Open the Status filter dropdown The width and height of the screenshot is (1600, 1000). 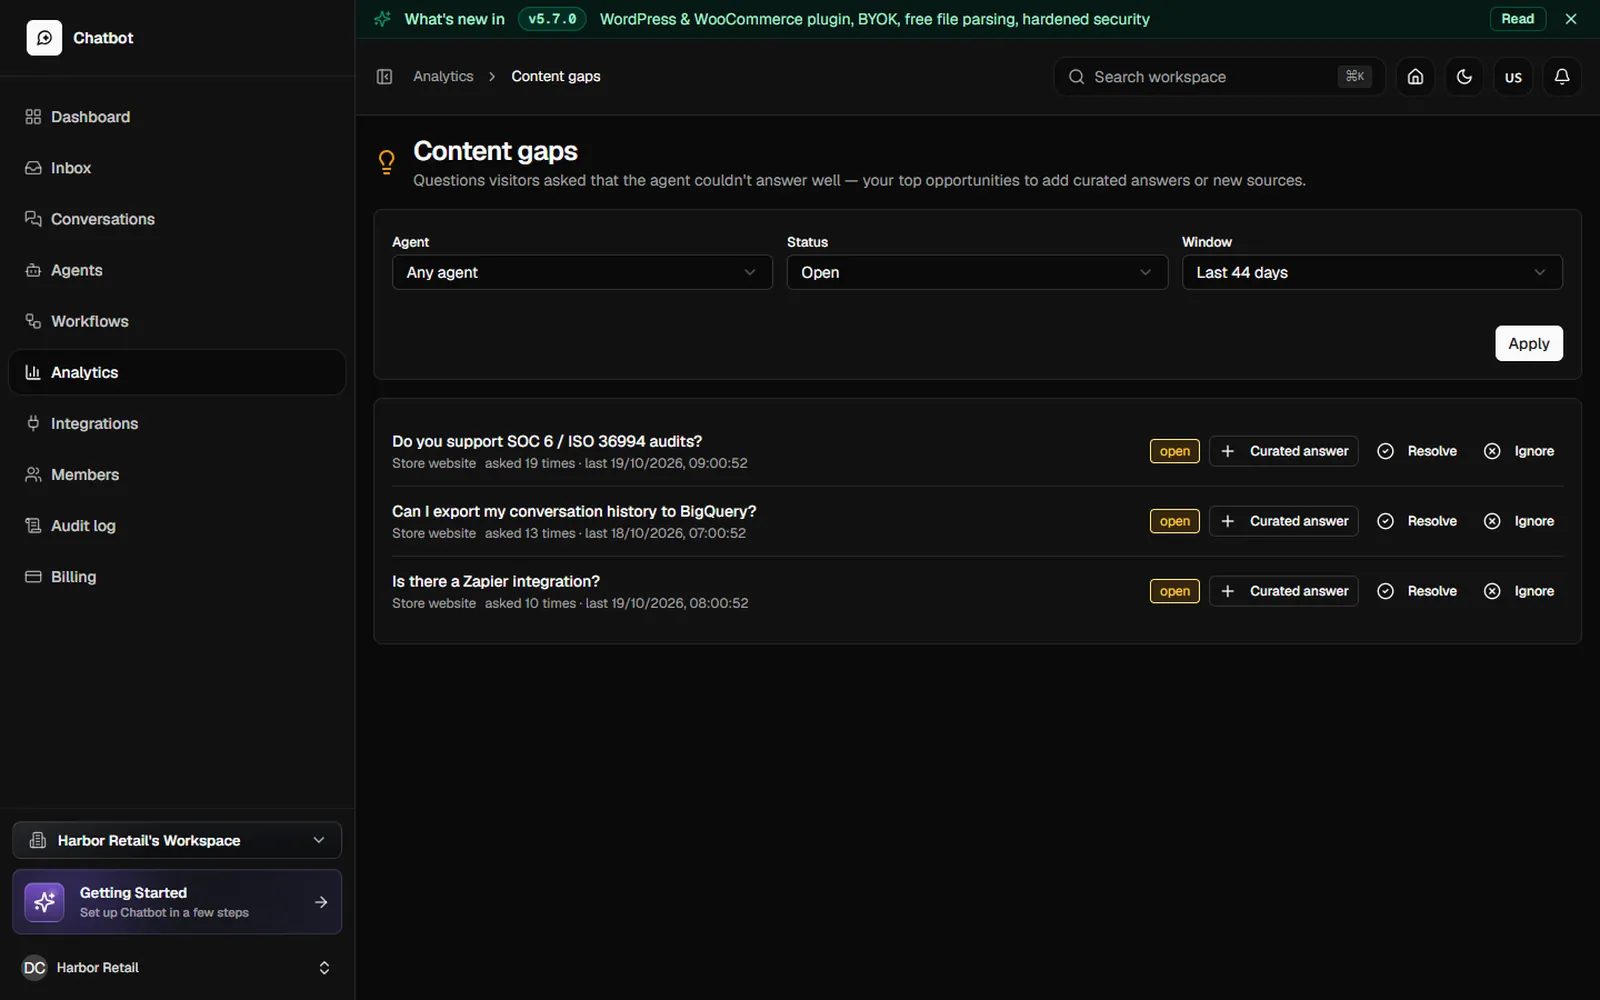(x=977, y=272)
